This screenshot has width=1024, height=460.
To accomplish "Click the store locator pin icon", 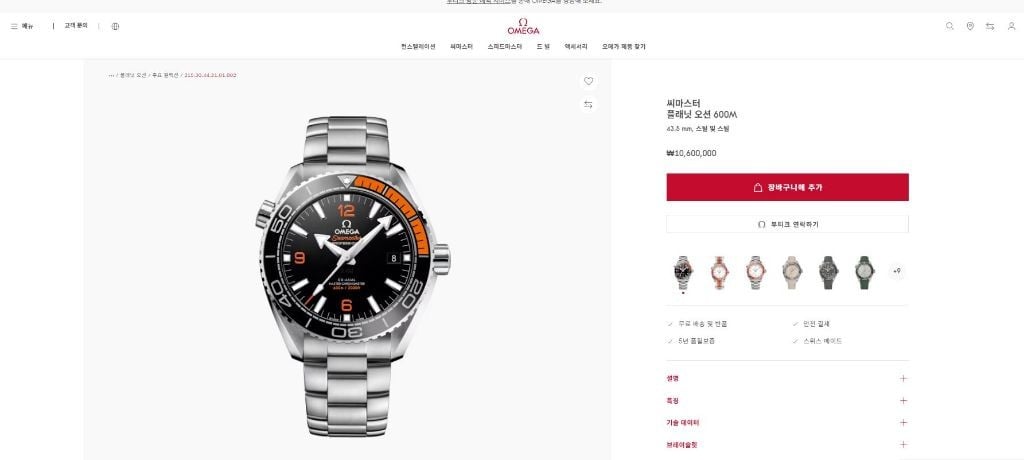I will 970,26.
